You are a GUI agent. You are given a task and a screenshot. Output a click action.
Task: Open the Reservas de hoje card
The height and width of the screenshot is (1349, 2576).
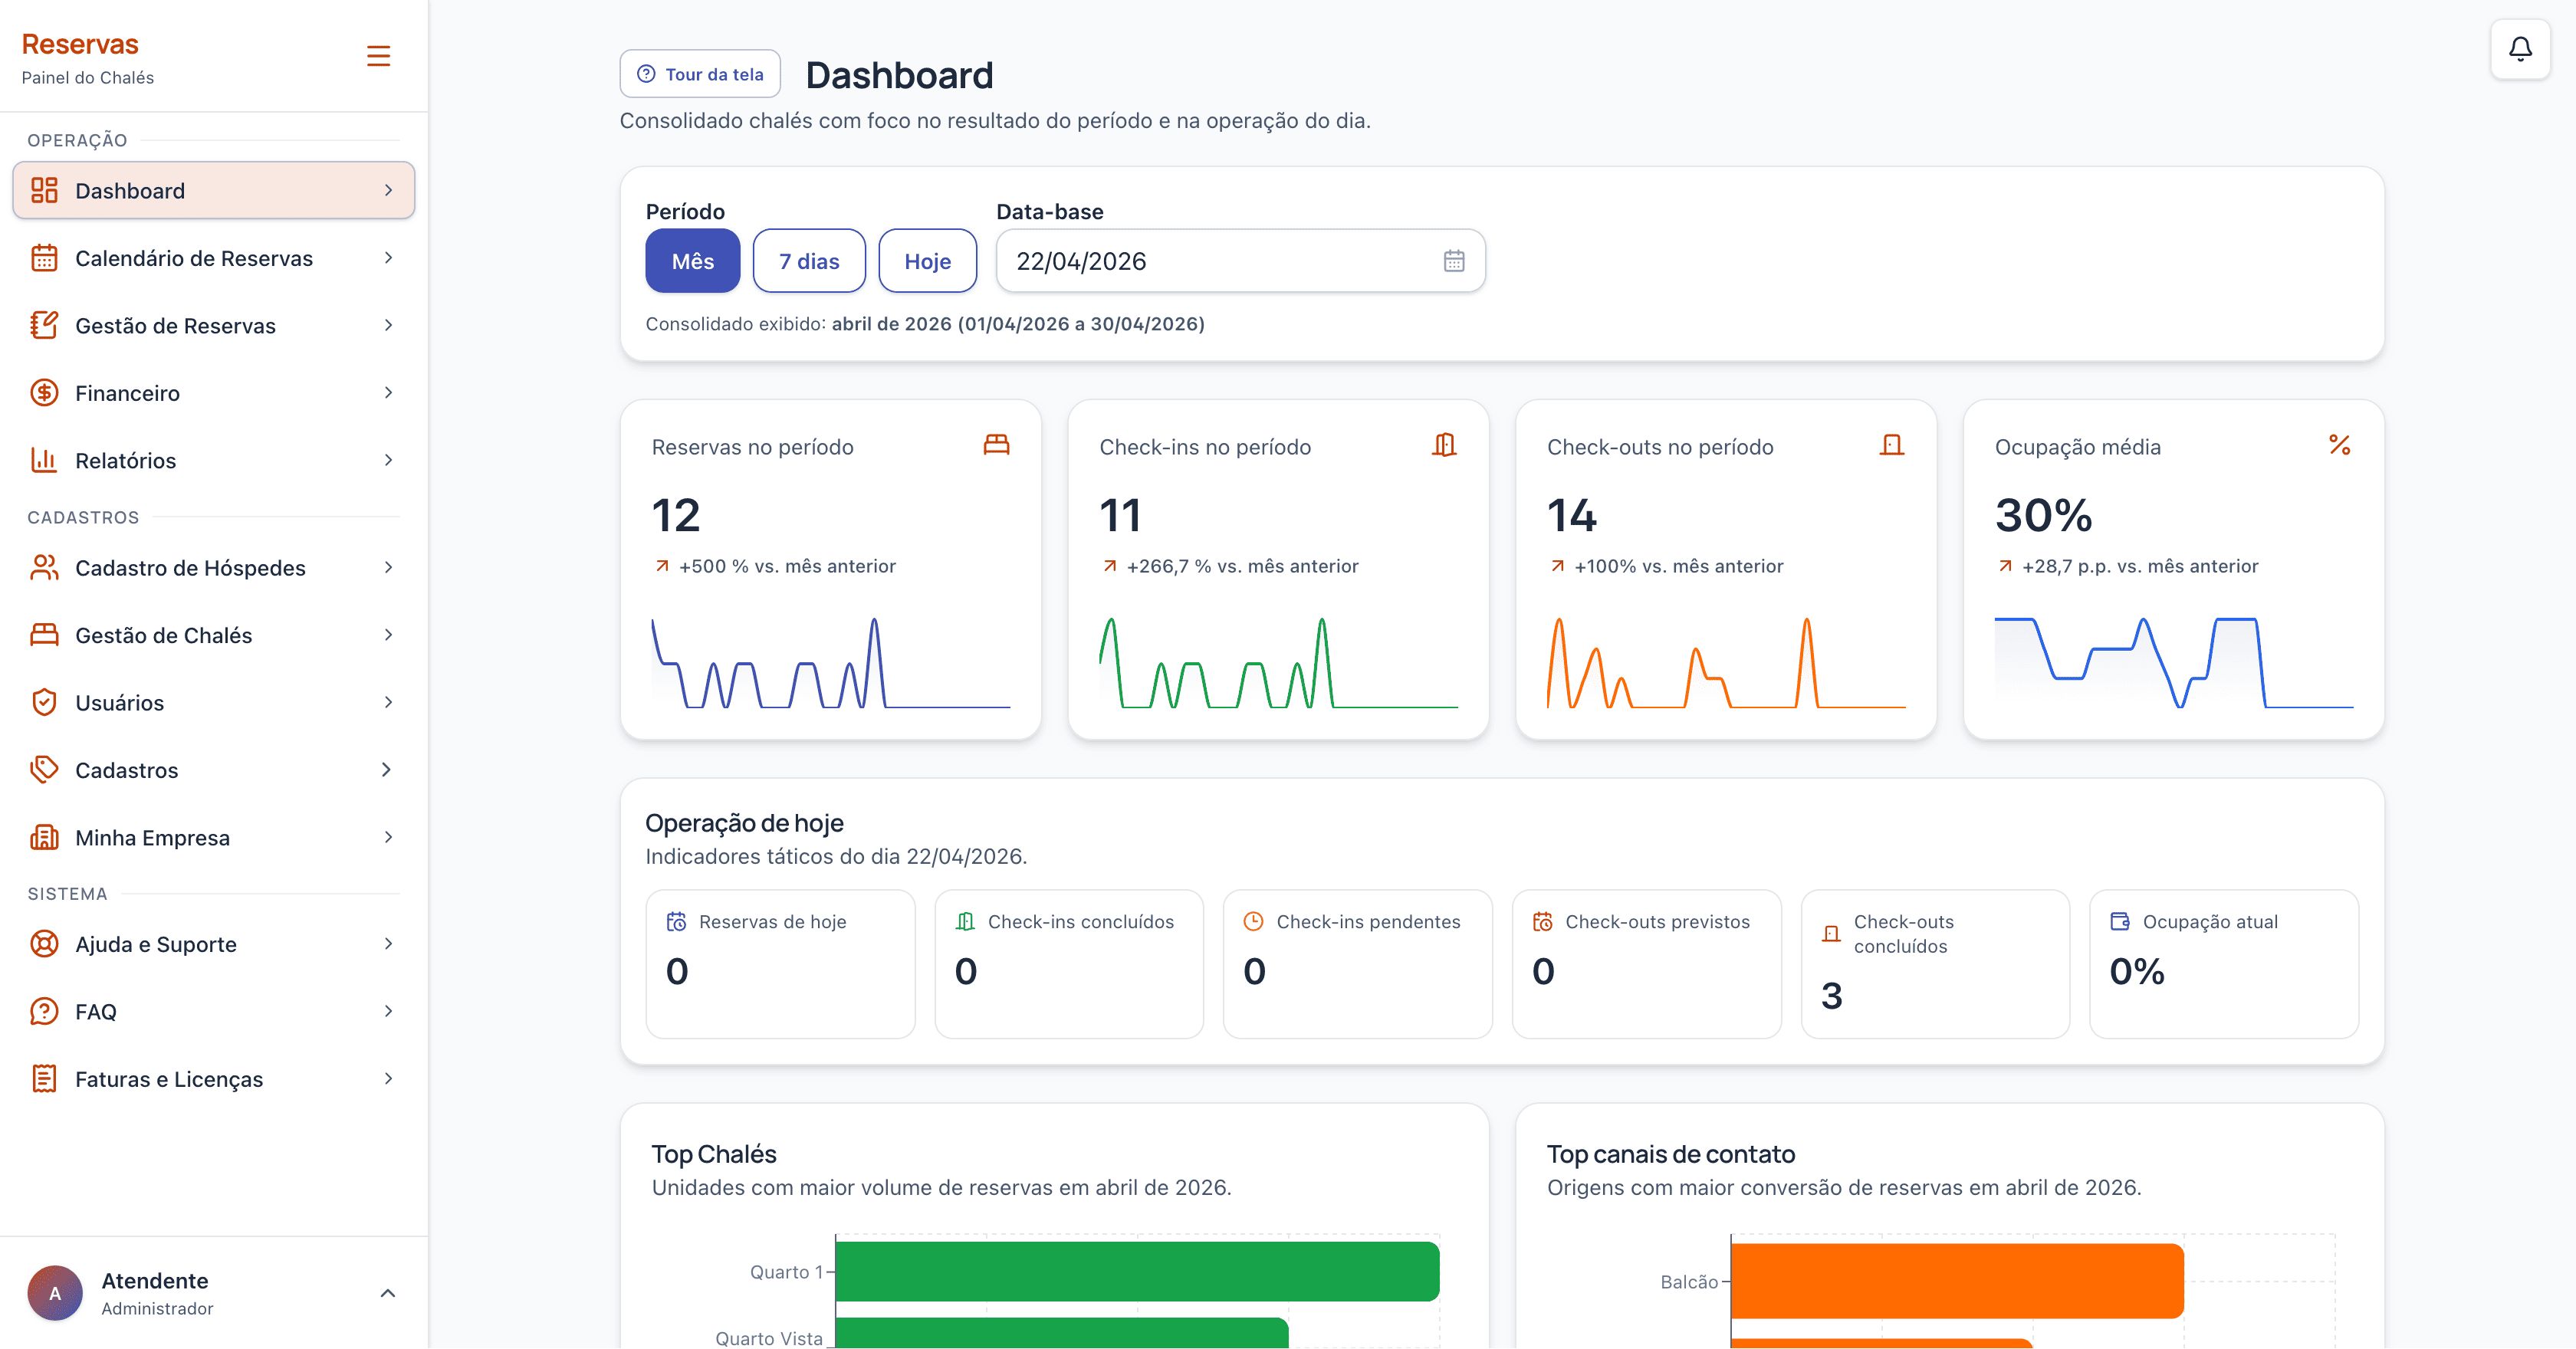(x=780, y=964)
